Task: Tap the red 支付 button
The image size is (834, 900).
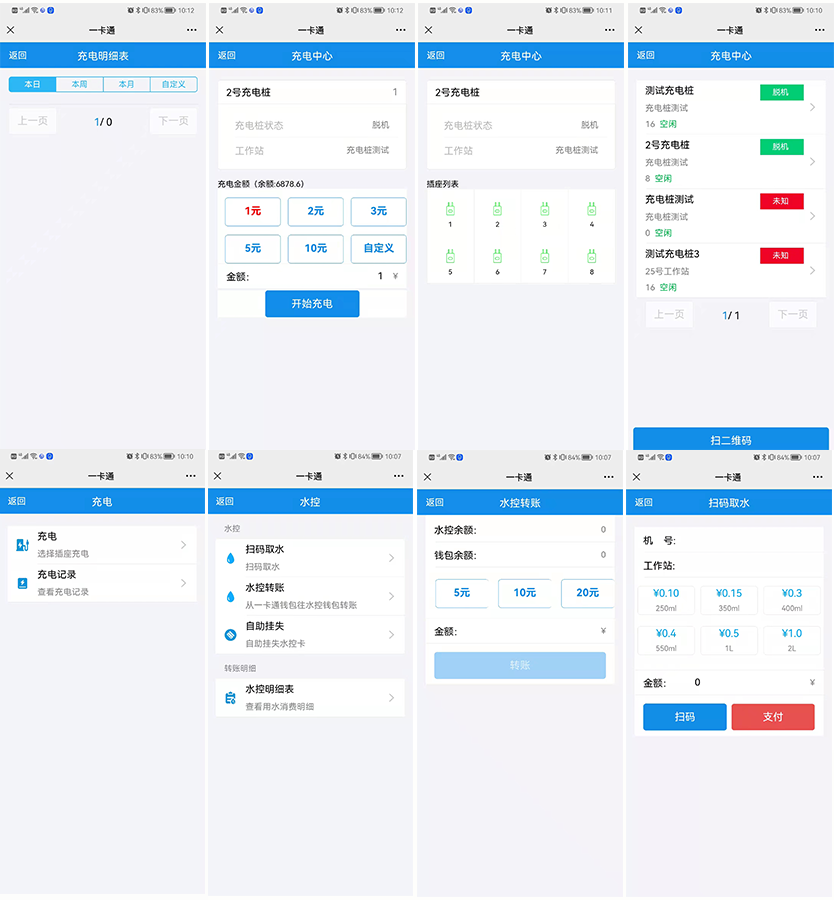Action: tap(772, 717)
